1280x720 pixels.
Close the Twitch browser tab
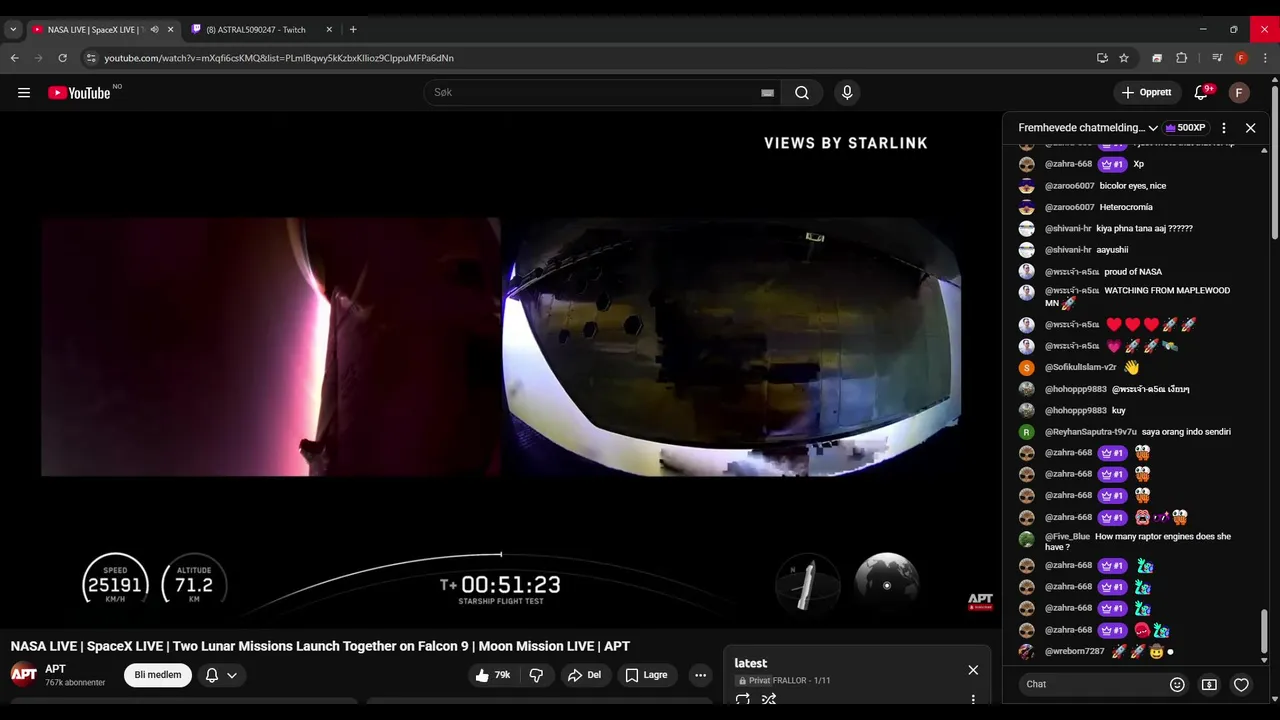[329, 30]
